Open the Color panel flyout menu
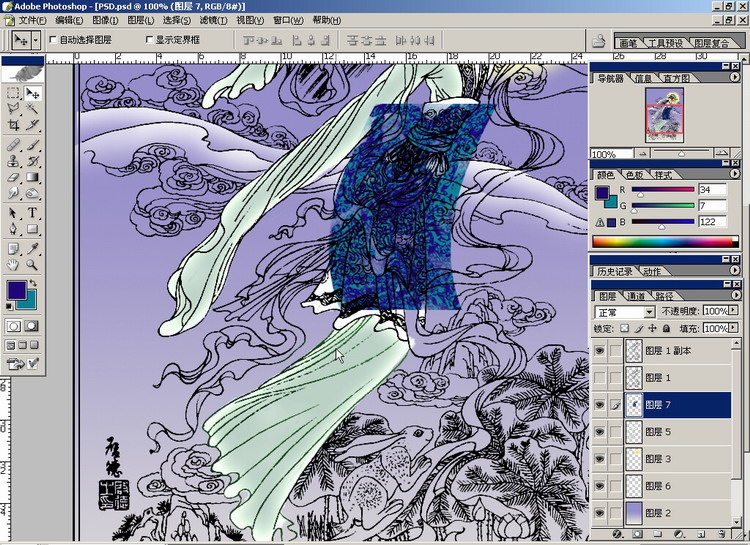The image size is (750, 545). pos(735,174)
